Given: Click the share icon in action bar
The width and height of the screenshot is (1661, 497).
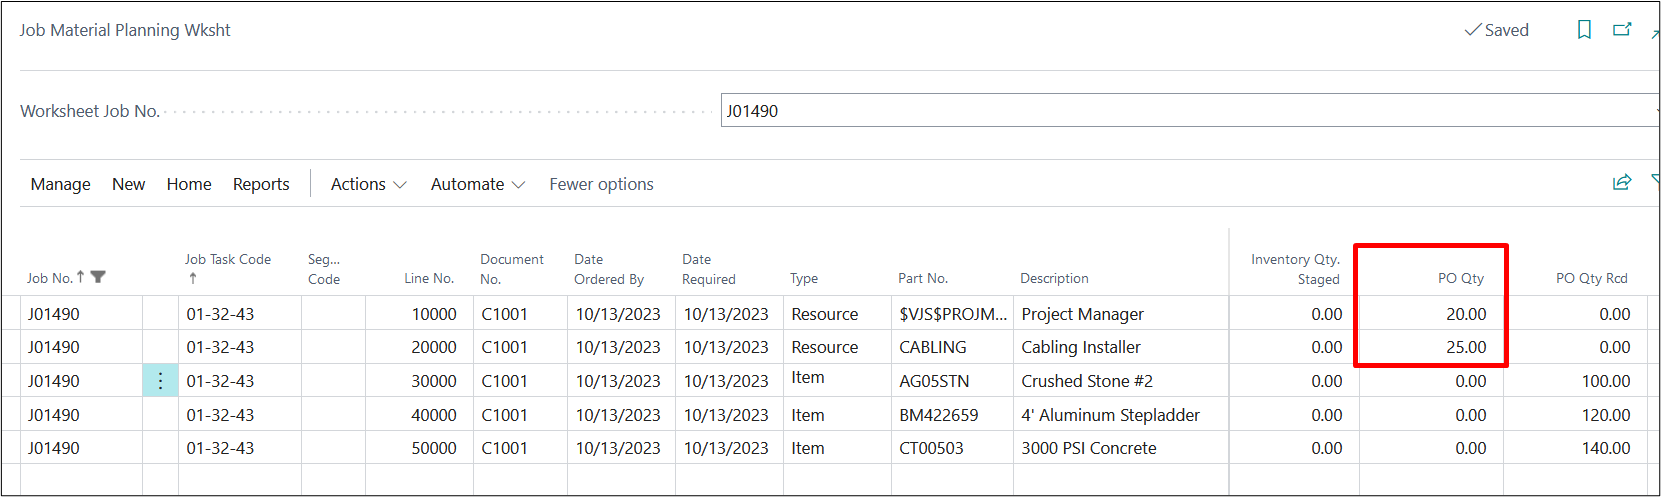Looking at the screenshot, I should [1622, 182].
